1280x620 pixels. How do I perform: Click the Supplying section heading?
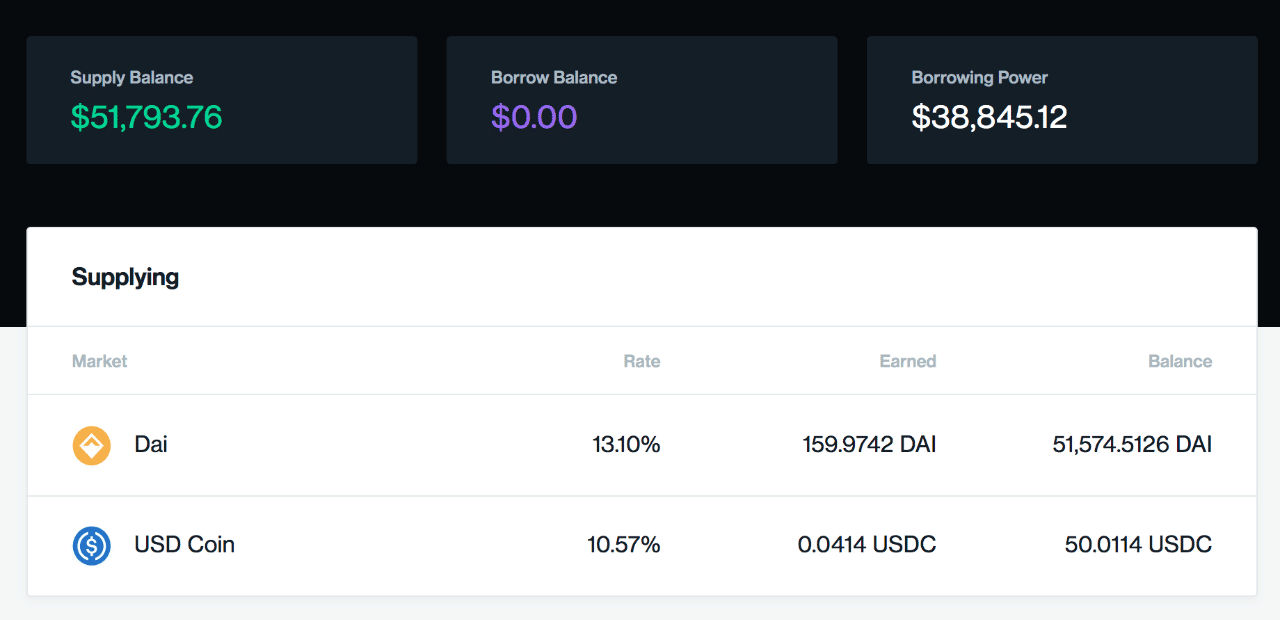pyautogui.click(x=125, y=277)
